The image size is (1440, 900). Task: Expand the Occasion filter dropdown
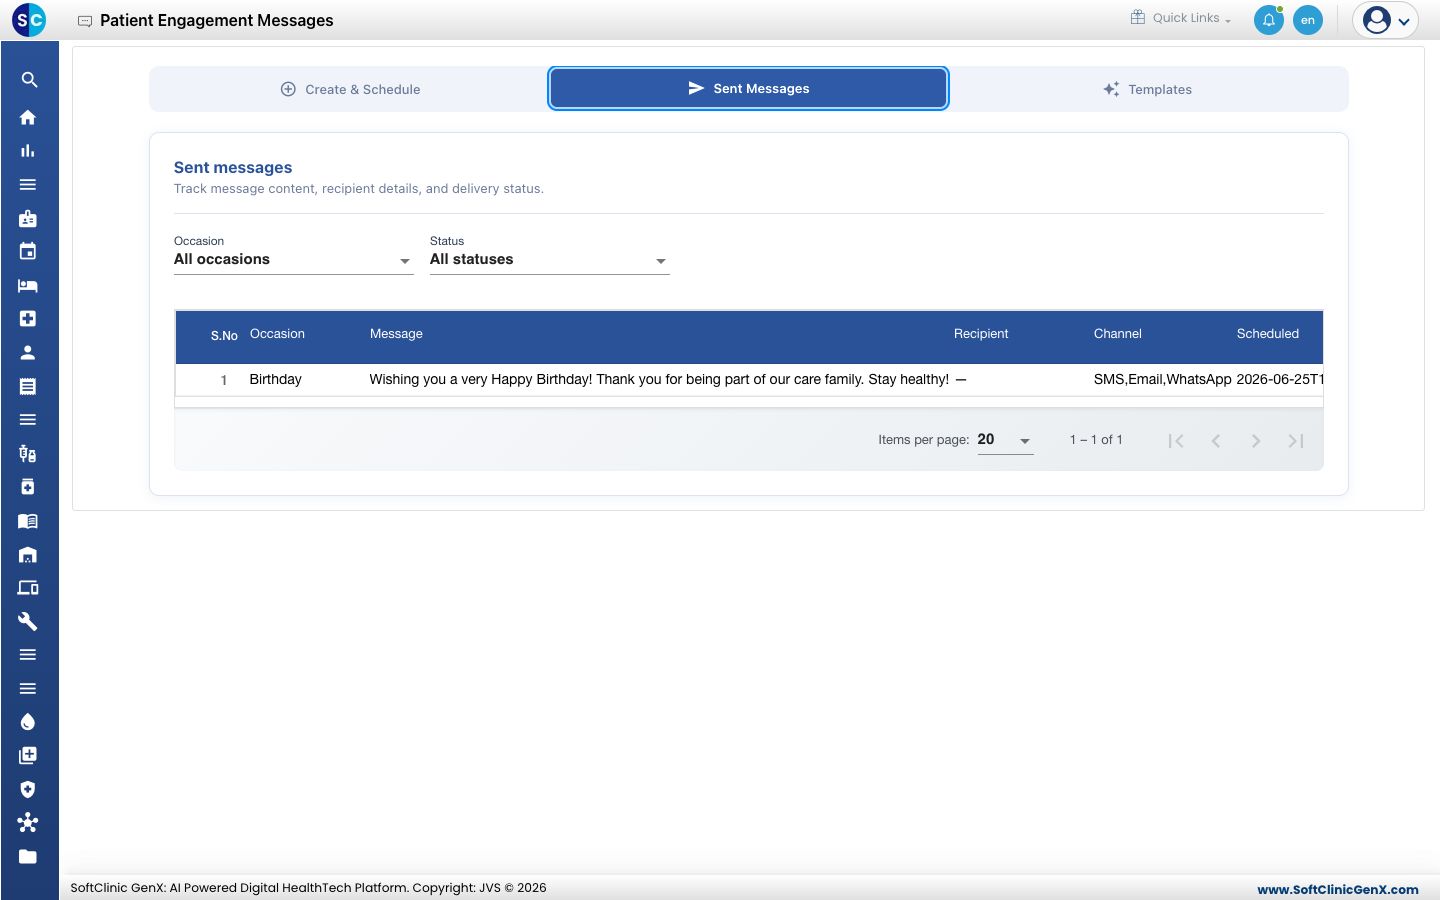pos(294,259)
